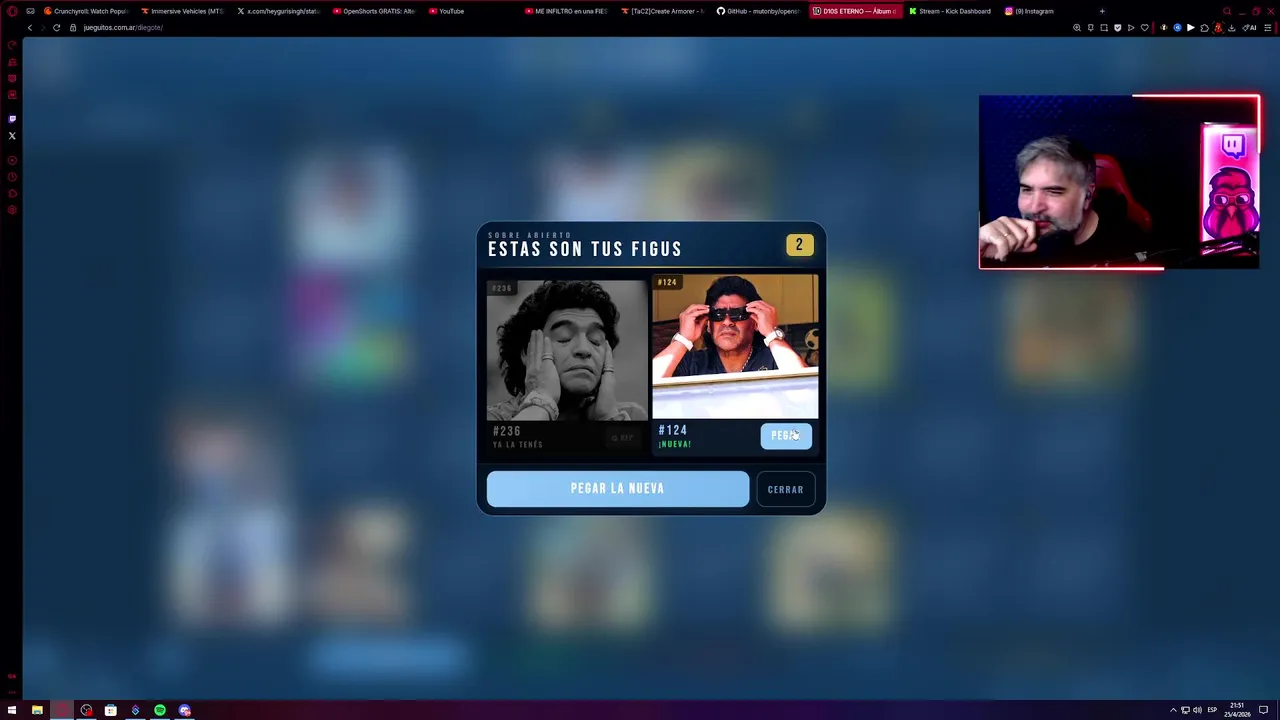Image resolution: width=1280 pixels, height=720 pixels.
Task: Open Spotify from the taskbar
Action: click(160, 710)
